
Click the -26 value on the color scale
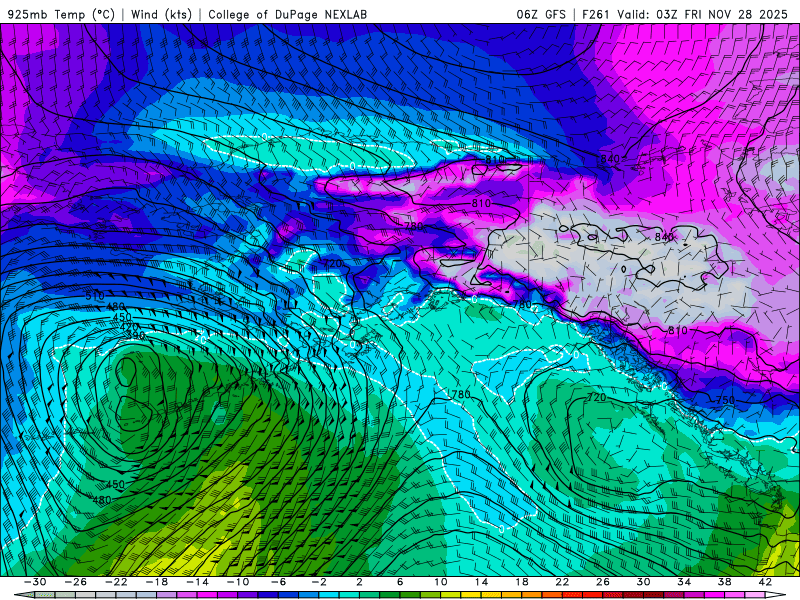(x=76, y=582)
